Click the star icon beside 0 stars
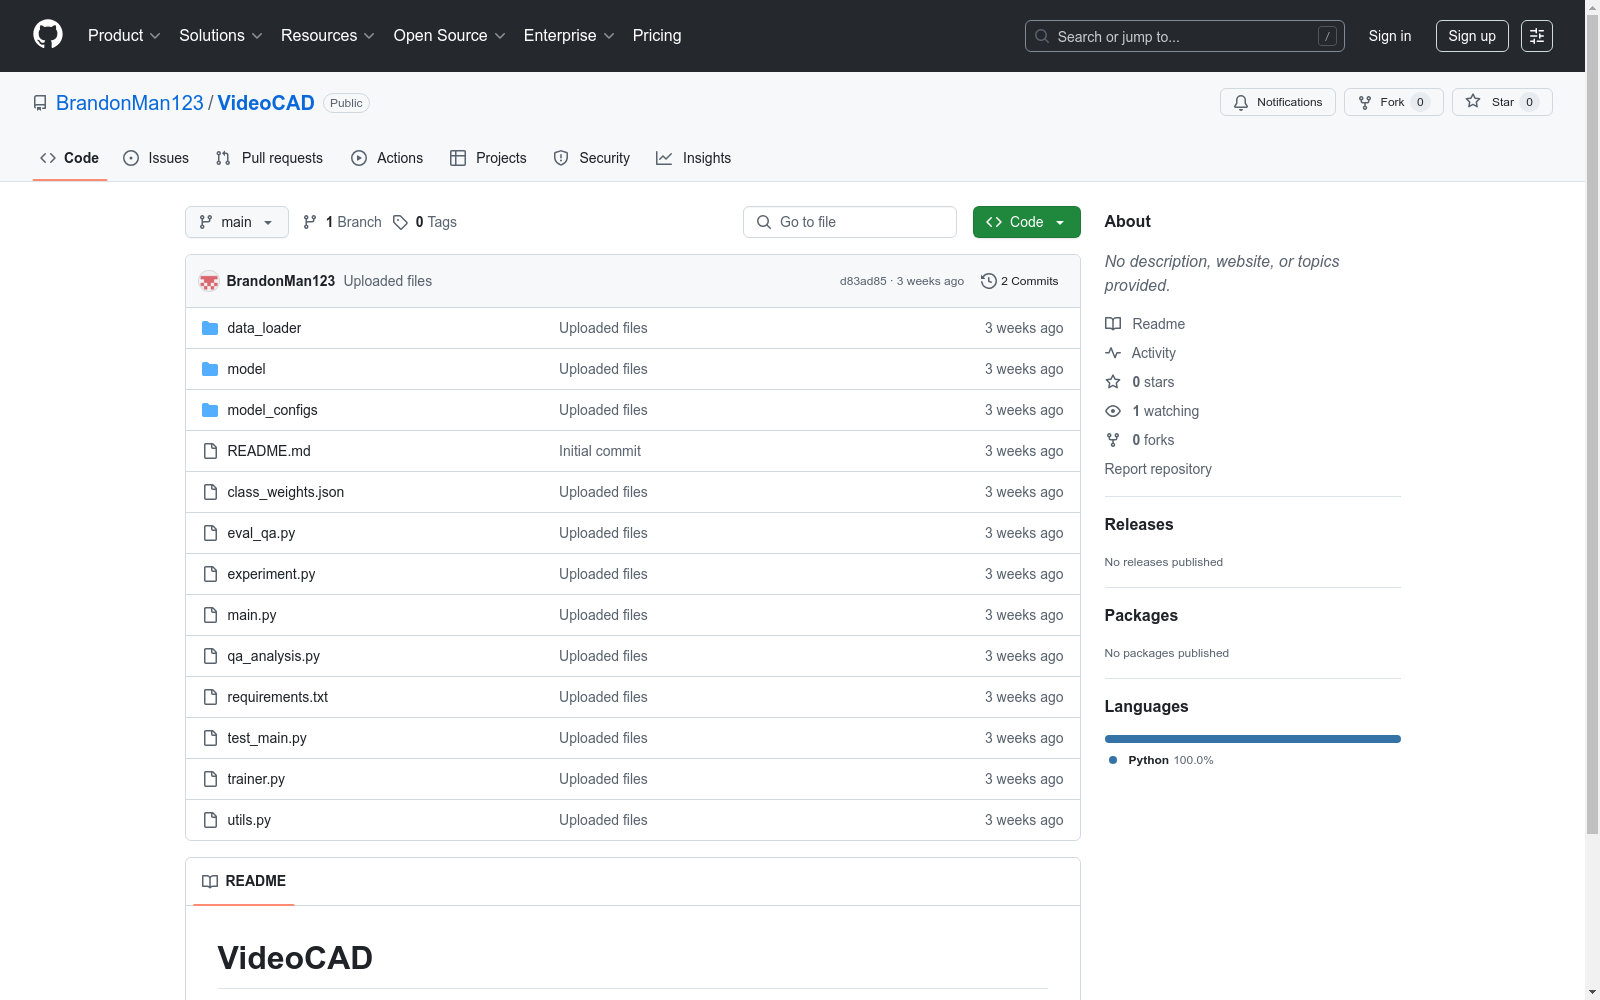This screenshot has width=1600, height=1000. coord(1113,382)
